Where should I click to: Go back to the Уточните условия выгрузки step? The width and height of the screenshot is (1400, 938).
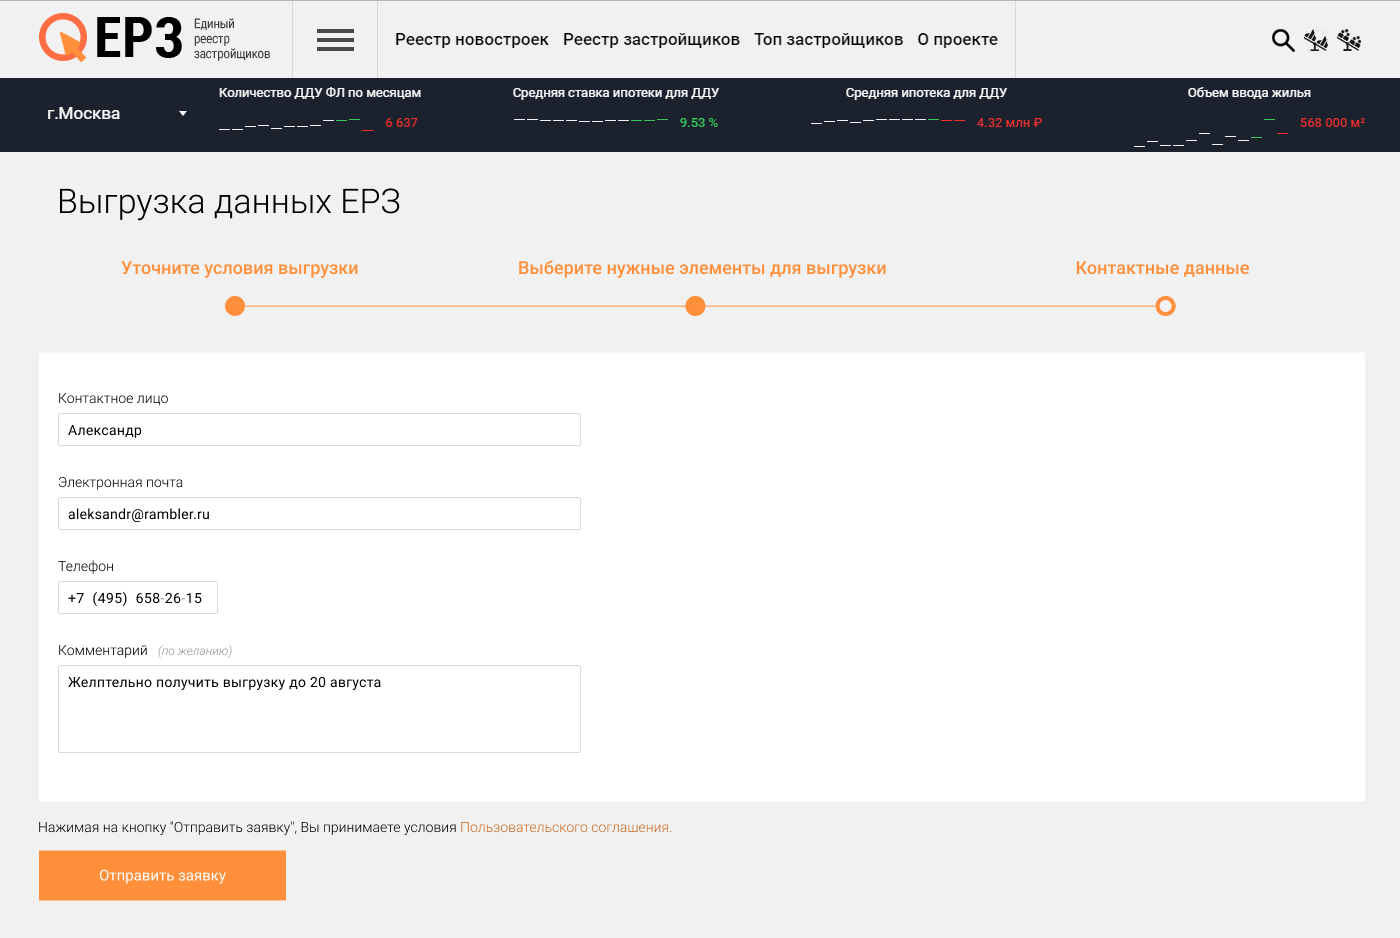click(x=235, y=306)
